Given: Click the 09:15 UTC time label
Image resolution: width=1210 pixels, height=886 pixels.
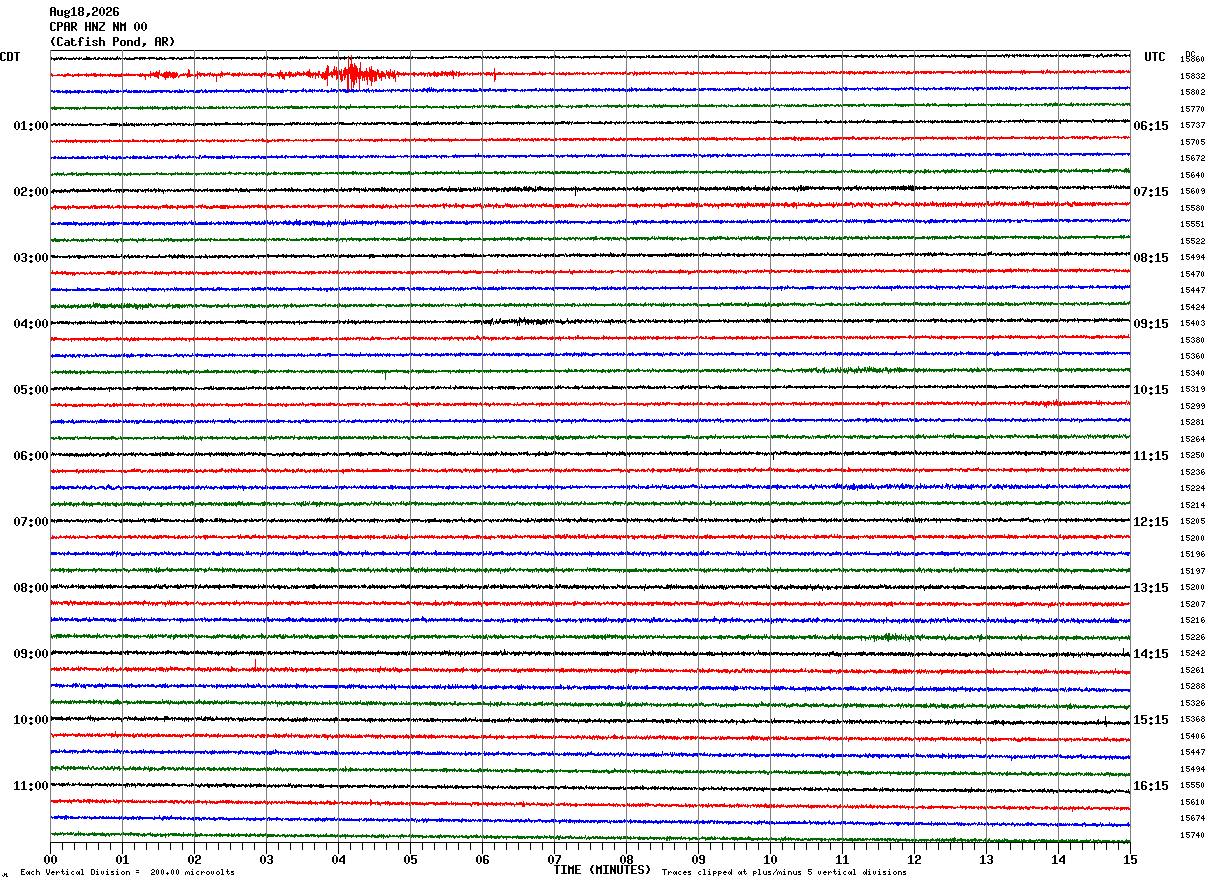Looking at the screenshot, I should (1151, 324).
